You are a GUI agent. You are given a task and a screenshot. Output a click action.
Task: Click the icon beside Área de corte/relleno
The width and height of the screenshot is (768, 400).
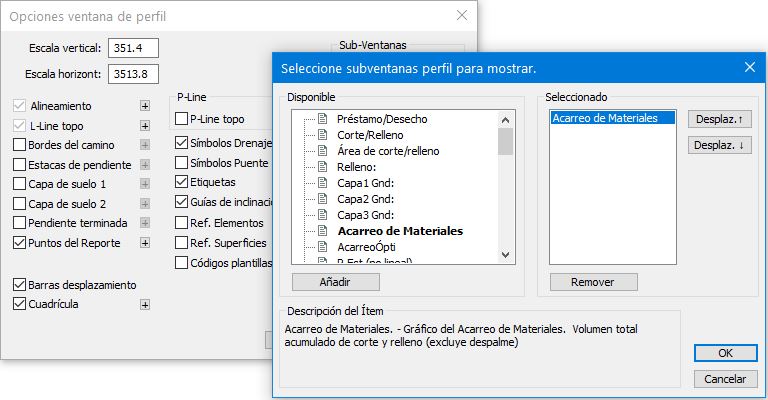pos(322,151)
